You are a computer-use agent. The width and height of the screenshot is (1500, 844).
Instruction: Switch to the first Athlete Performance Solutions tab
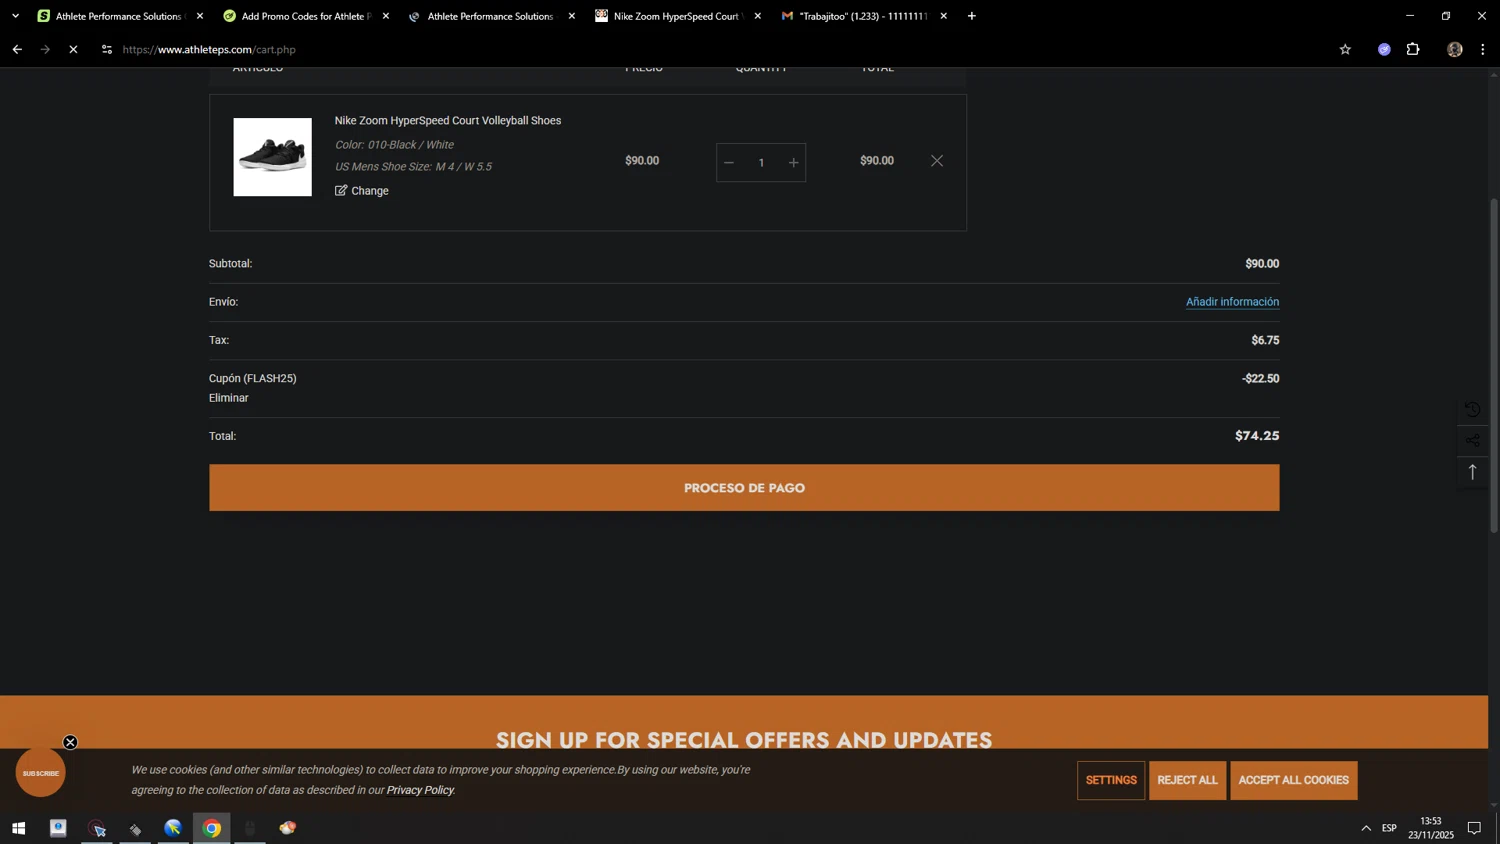pyautogui.click(x=118, y=16)
